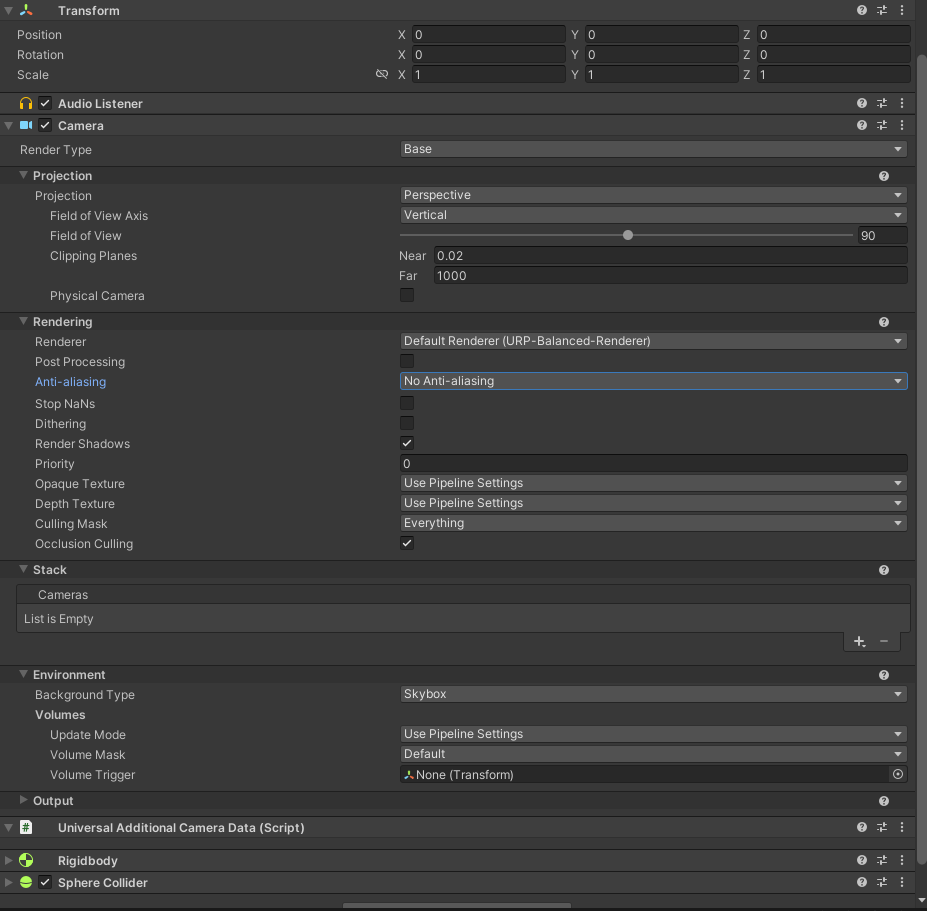The width and height of the screenshot is (927, 911).
Task: Click the Near clipping plane field
Action: (670, 255)
